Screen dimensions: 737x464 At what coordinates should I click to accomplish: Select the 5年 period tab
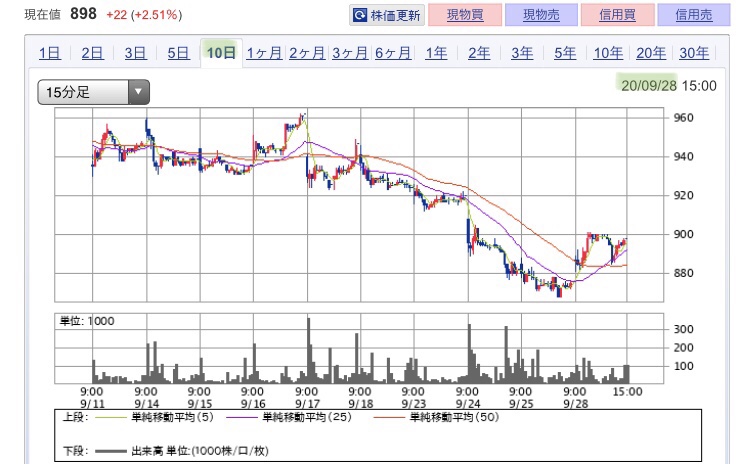coord(565,53)
